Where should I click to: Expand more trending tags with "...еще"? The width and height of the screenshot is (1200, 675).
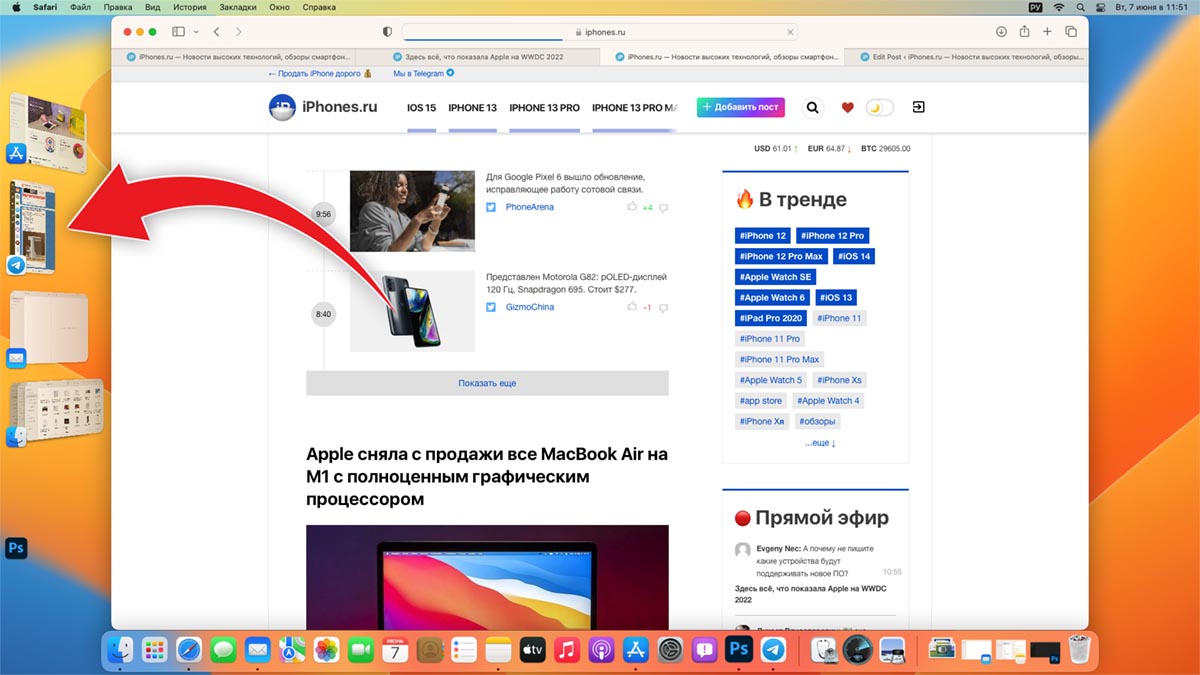(820, 442)
